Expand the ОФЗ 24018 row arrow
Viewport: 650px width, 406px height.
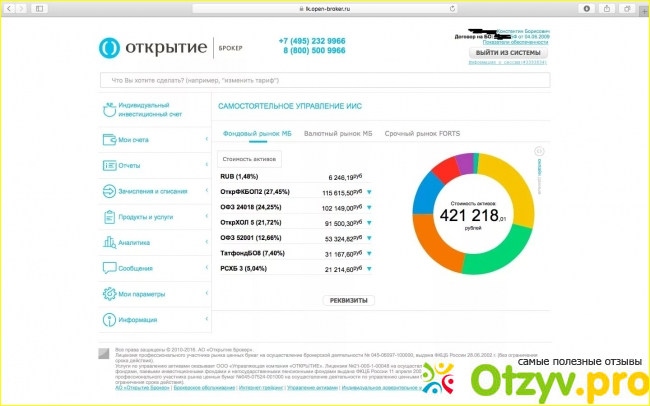tap(368, 208)
